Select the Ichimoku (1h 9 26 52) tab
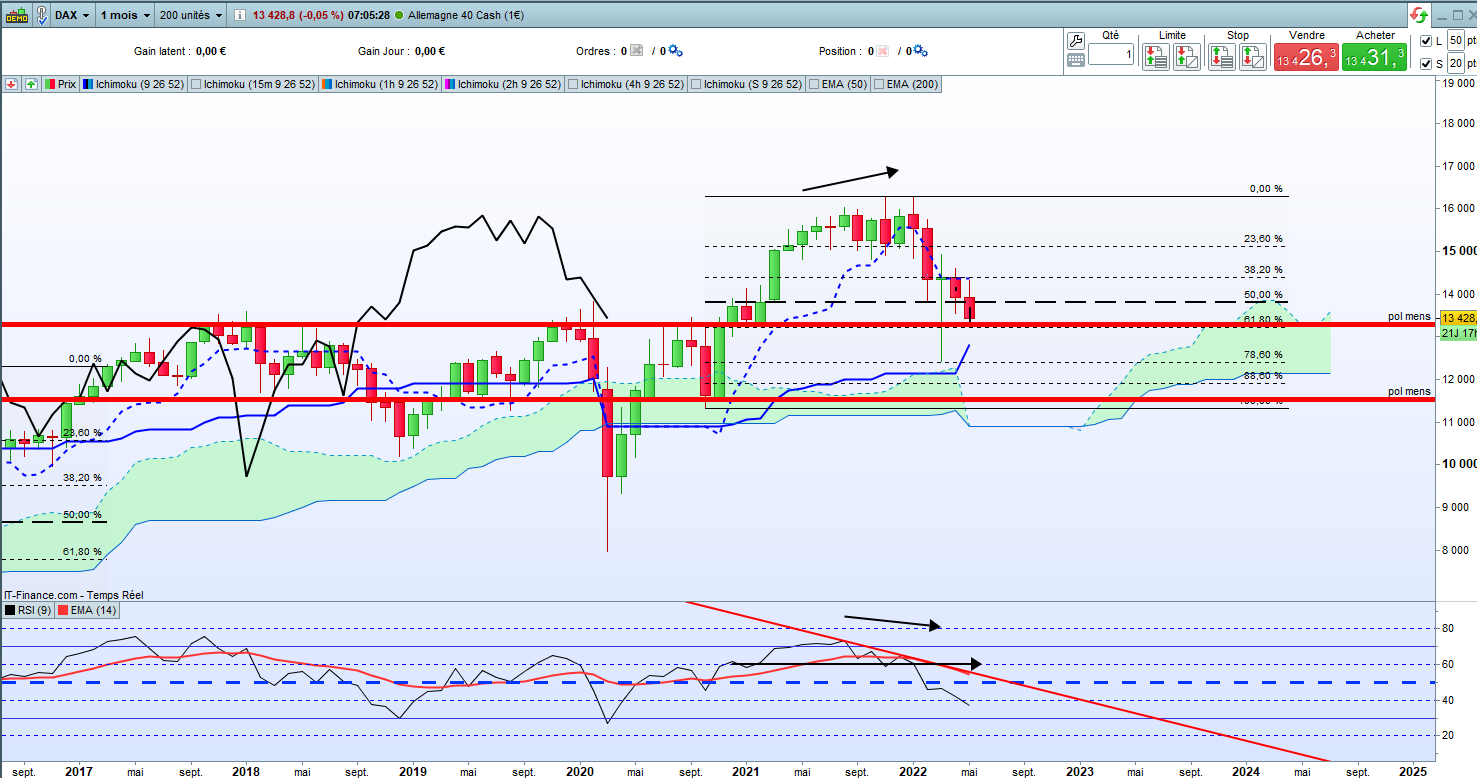This screenshot has height=778, width=1477. [x=381, y=85]
